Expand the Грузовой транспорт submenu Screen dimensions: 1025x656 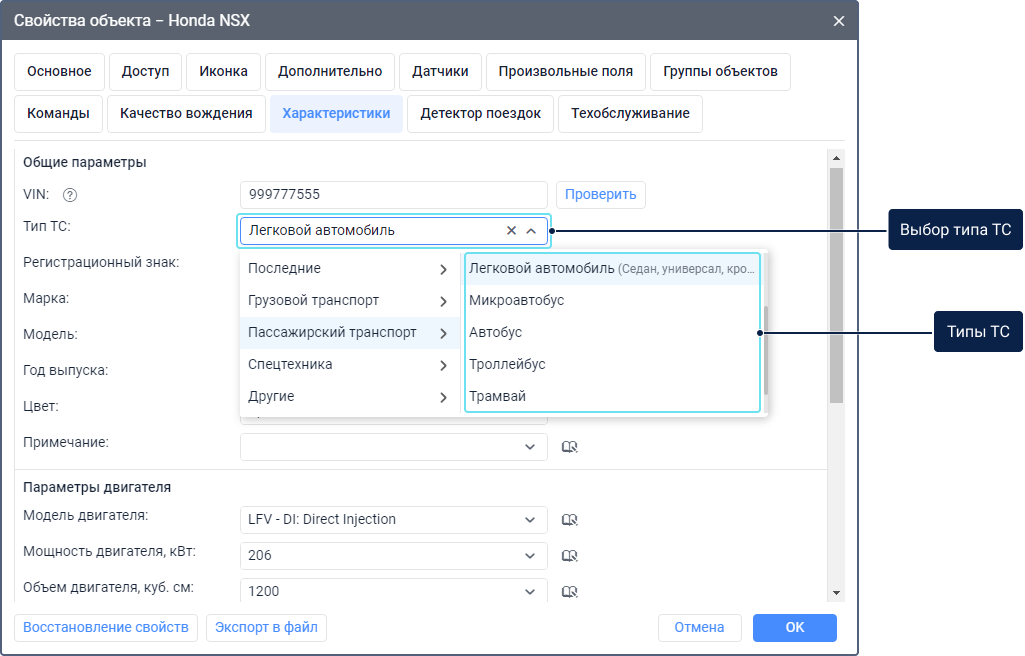[x=349, y=301]
